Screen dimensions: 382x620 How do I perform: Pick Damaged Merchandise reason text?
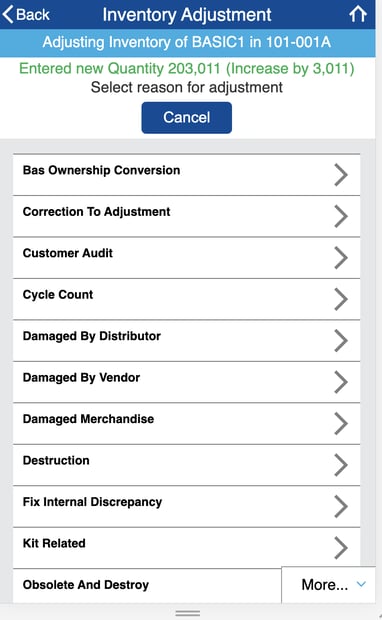tap(88, 419)
